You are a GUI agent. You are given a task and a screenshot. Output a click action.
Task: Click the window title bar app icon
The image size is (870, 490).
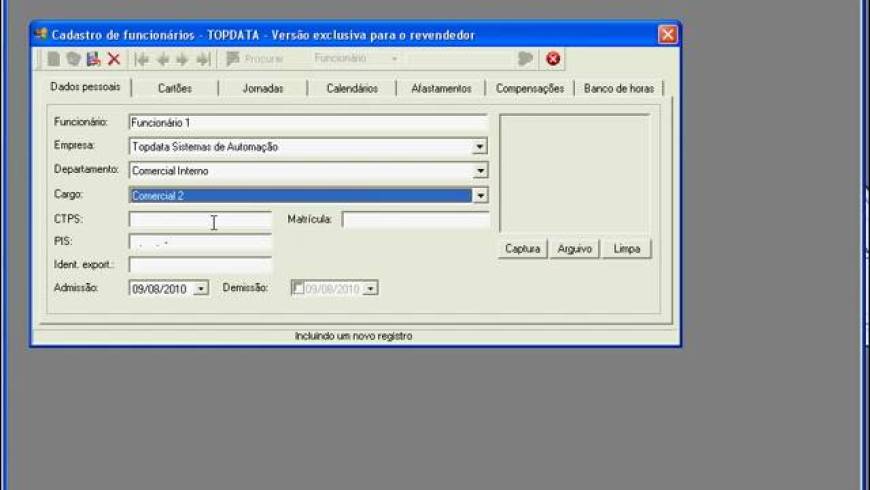[x=41, y=34]
